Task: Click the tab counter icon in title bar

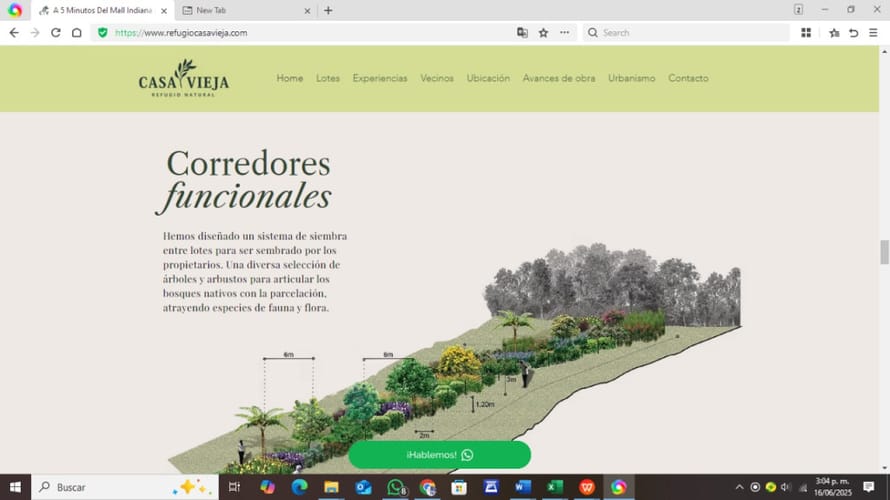Action: (x=798, y=10)
